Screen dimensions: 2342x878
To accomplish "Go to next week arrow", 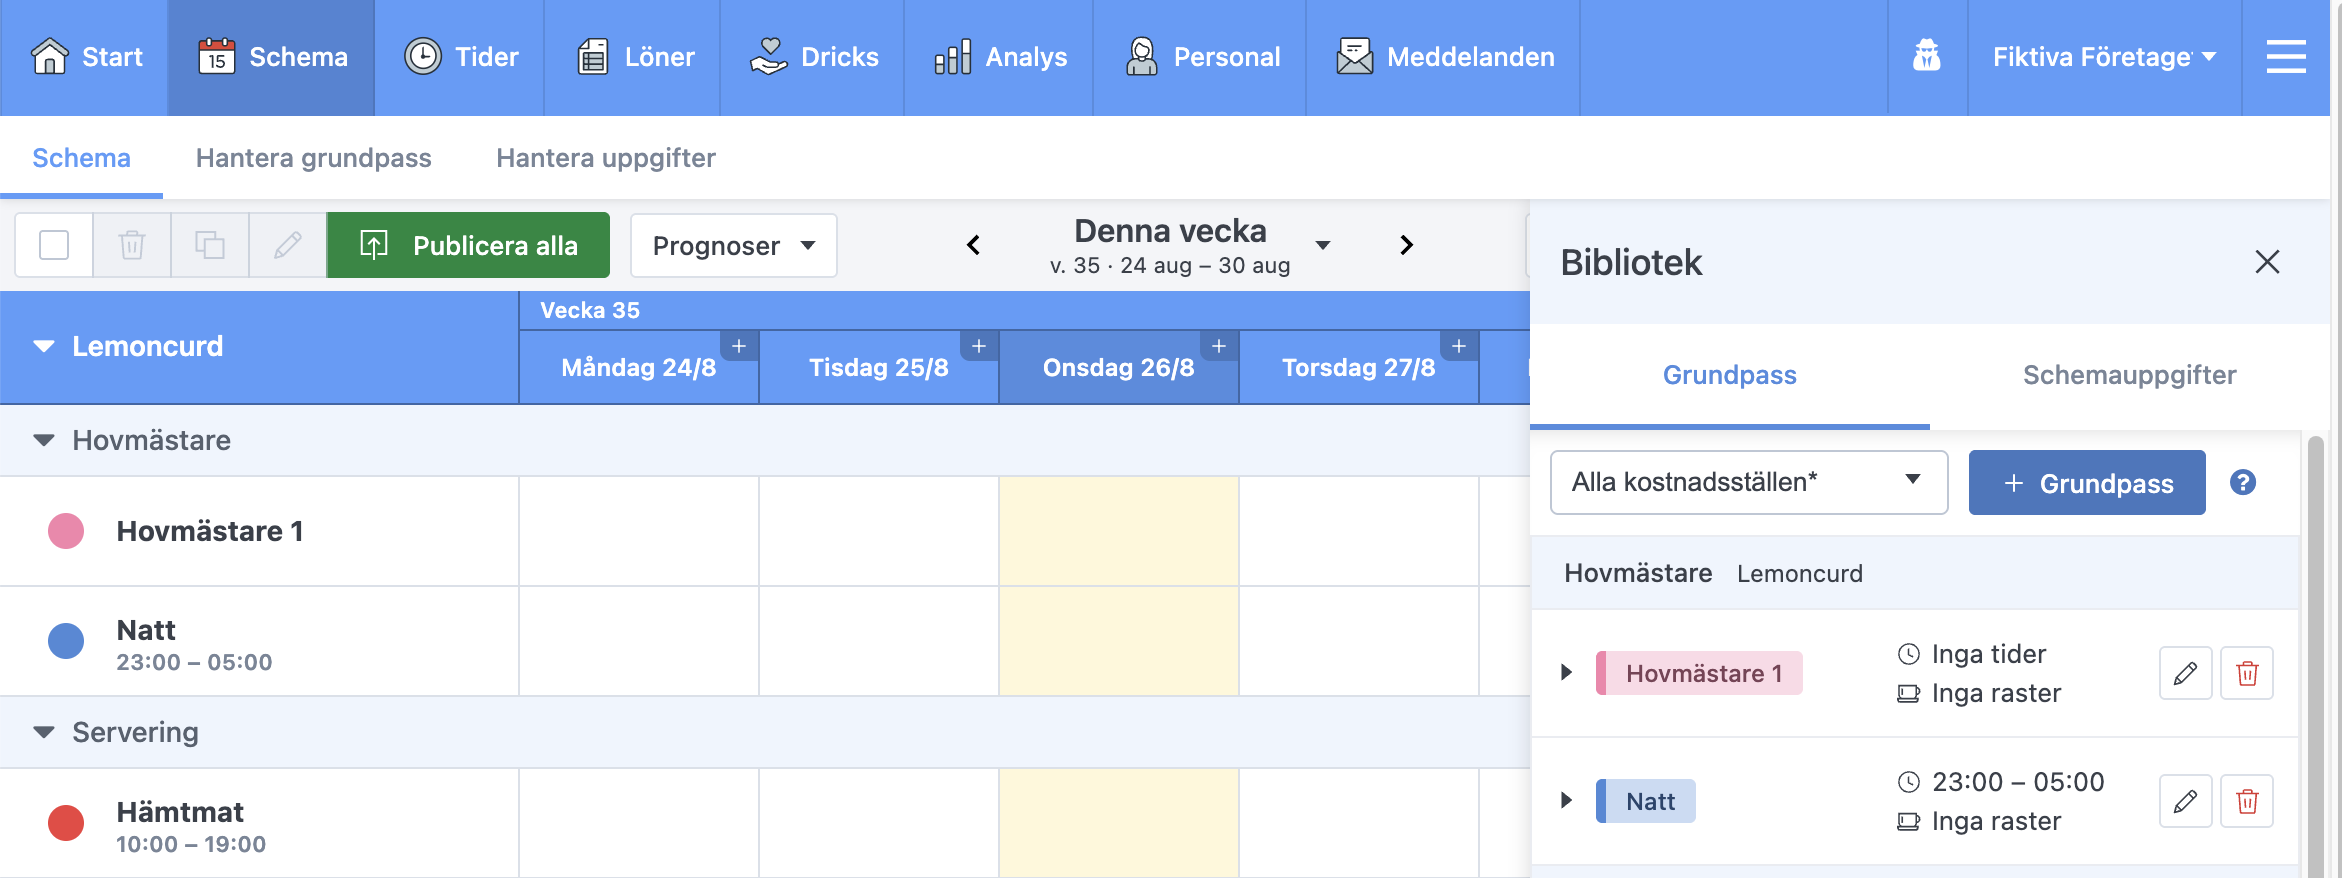I will point(1406,245).
